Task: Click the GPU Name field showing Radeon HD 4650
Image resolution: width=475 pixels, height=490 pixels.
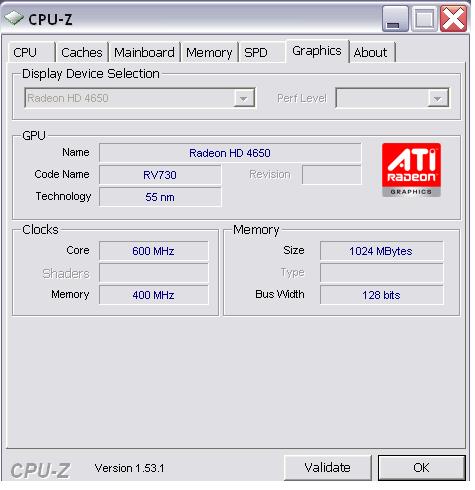Action: click(230, 153)
